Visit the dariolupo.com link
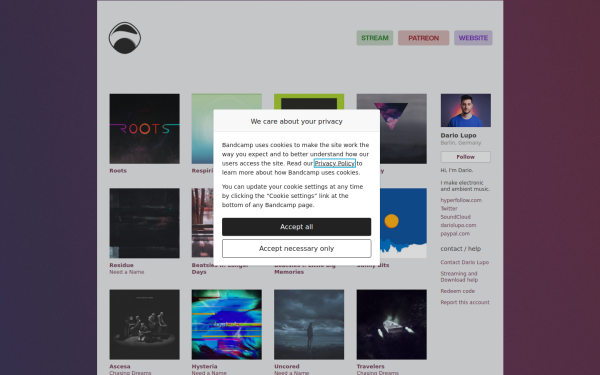600x375 pixels. point(458,225)
